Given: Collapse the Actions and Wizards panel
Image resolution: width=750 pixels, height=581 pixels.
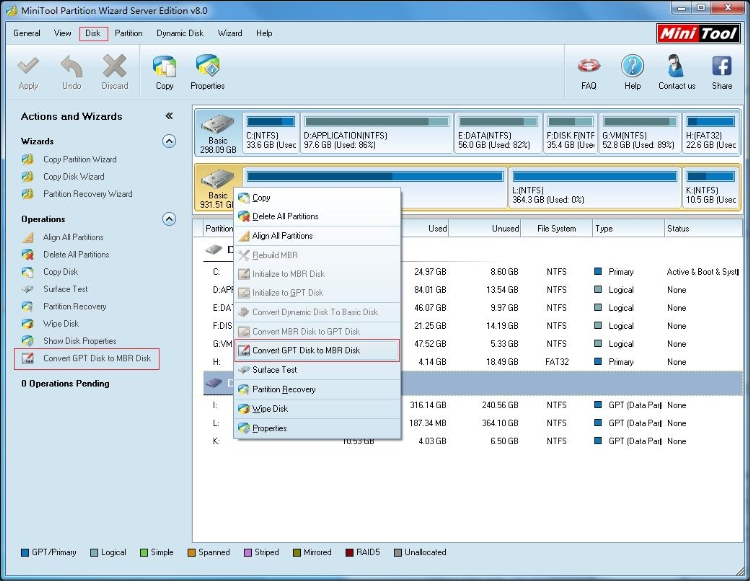Looking at the screenshot, I should (169, 116).
